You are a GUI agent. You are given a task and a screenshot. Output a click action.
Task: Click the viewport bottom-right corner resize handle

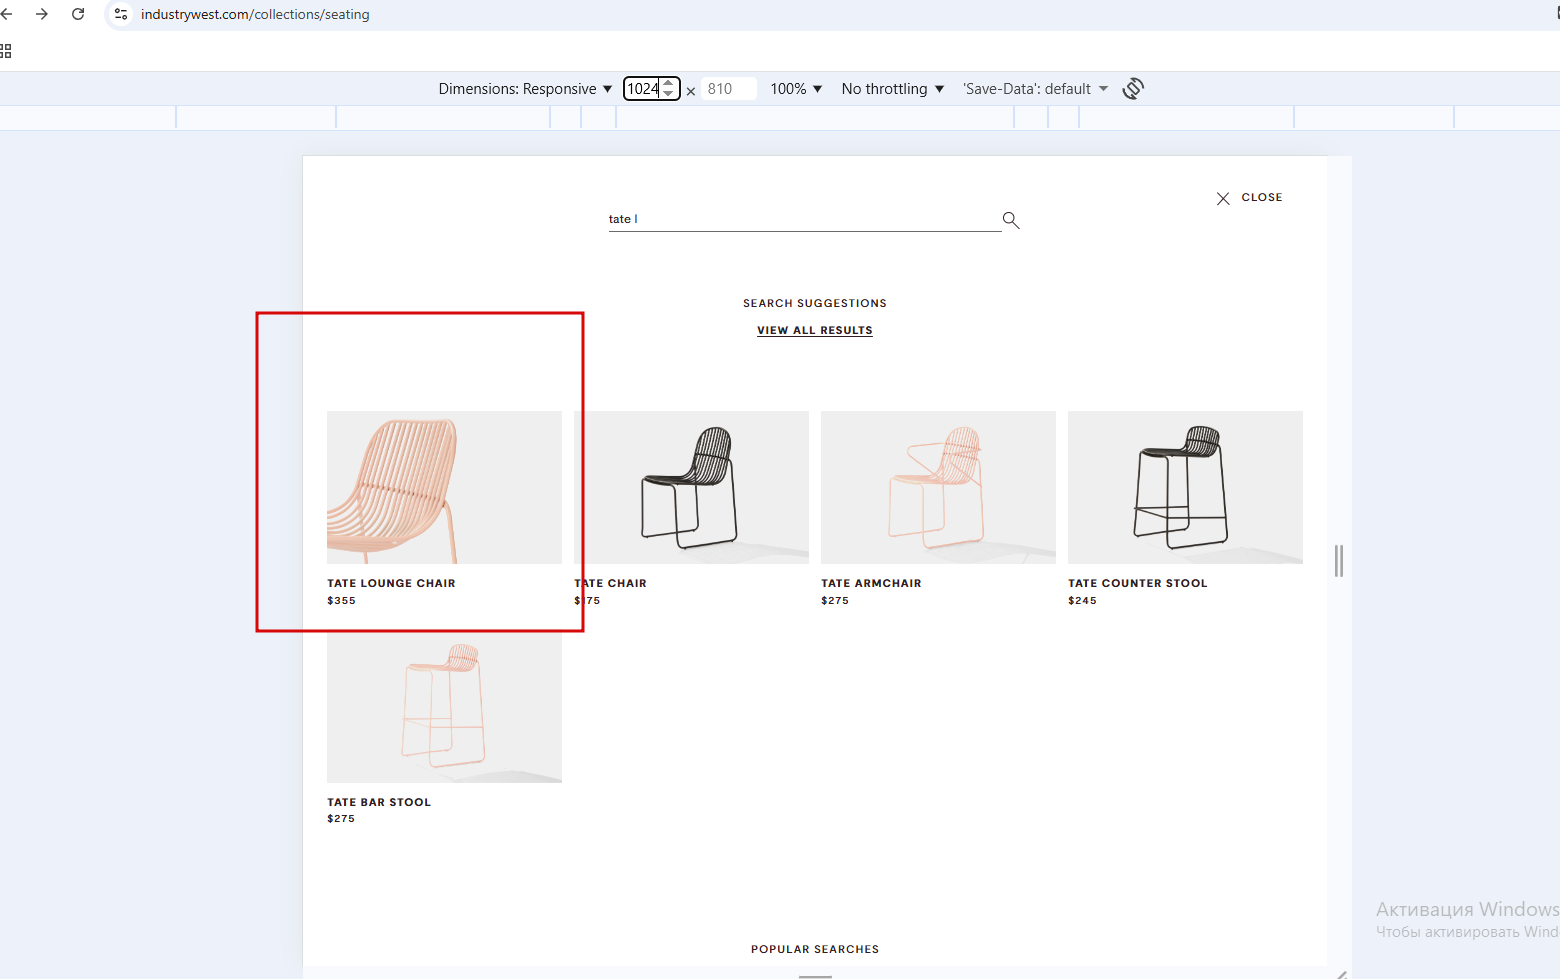pos(1341,975)
